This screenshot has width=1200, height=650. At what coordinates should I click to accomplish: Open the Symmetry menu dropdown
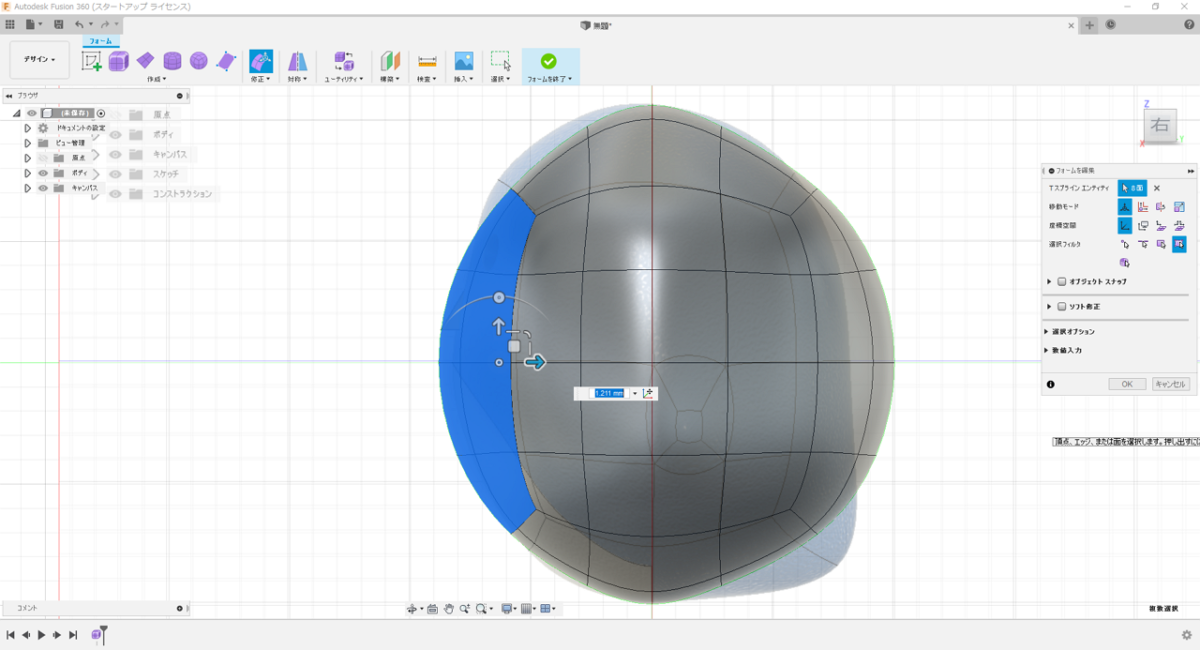(x=297, y=78)
